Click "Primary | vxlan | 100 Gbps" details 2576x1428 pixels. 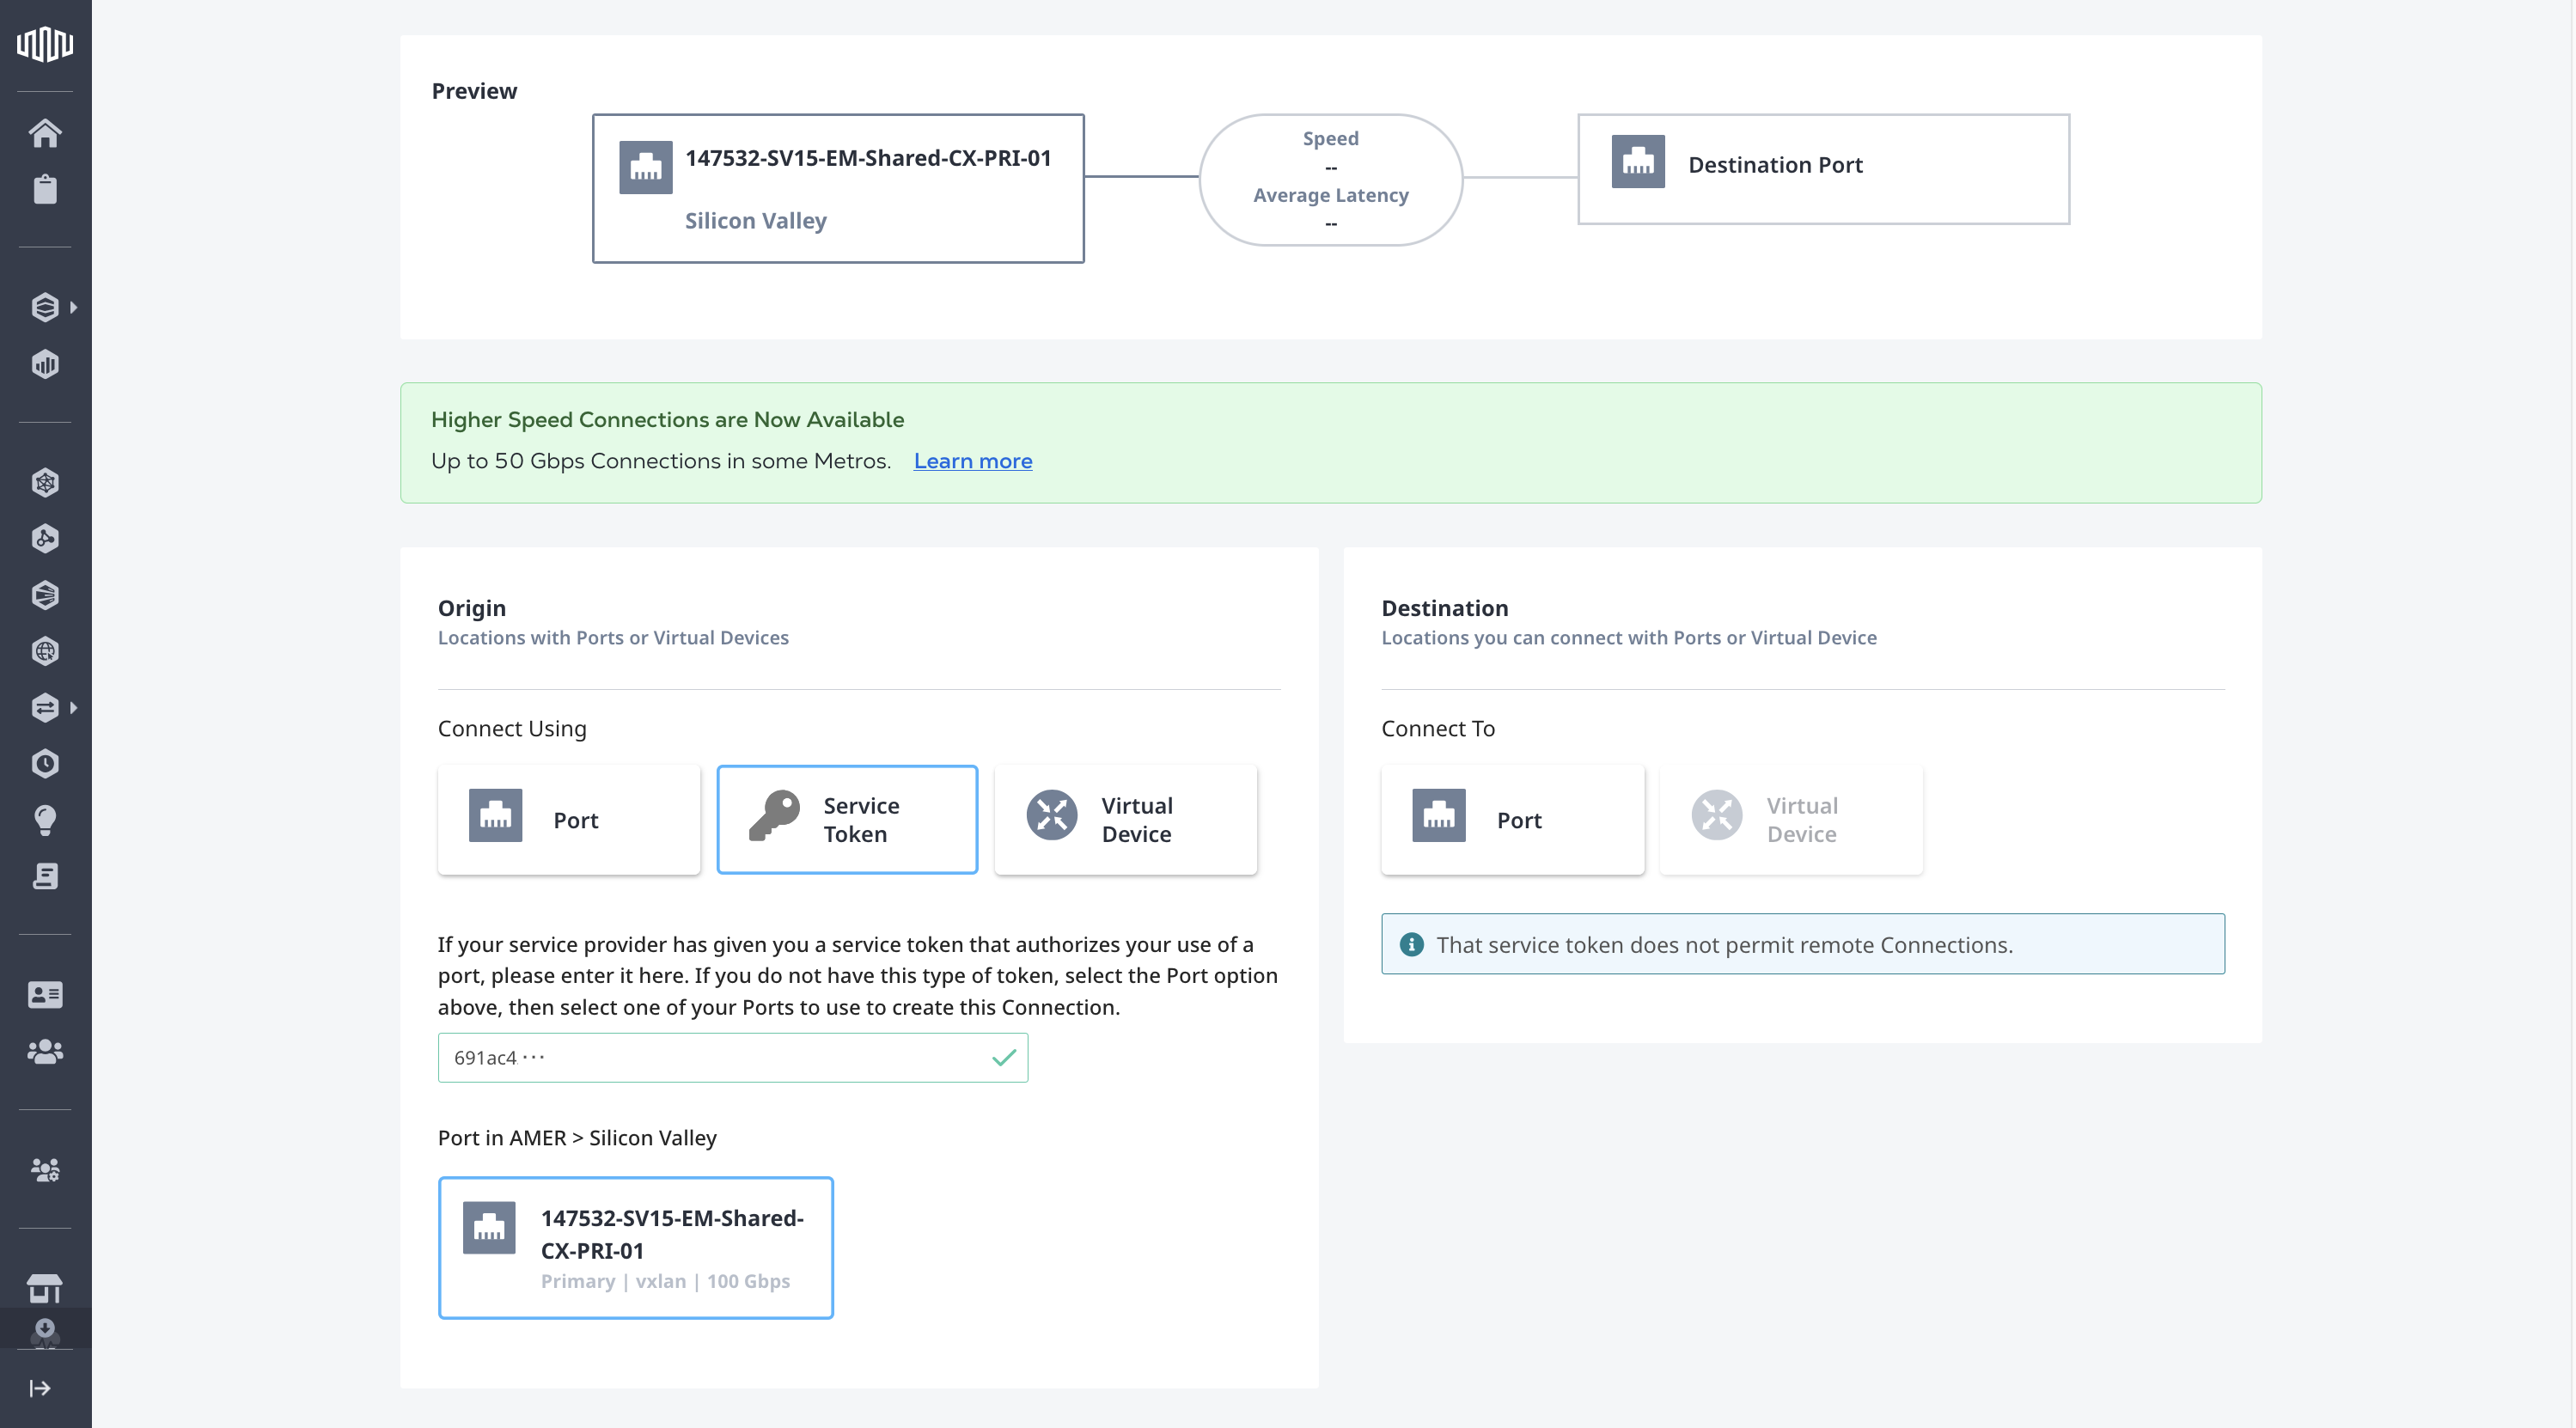point(665,1281)
